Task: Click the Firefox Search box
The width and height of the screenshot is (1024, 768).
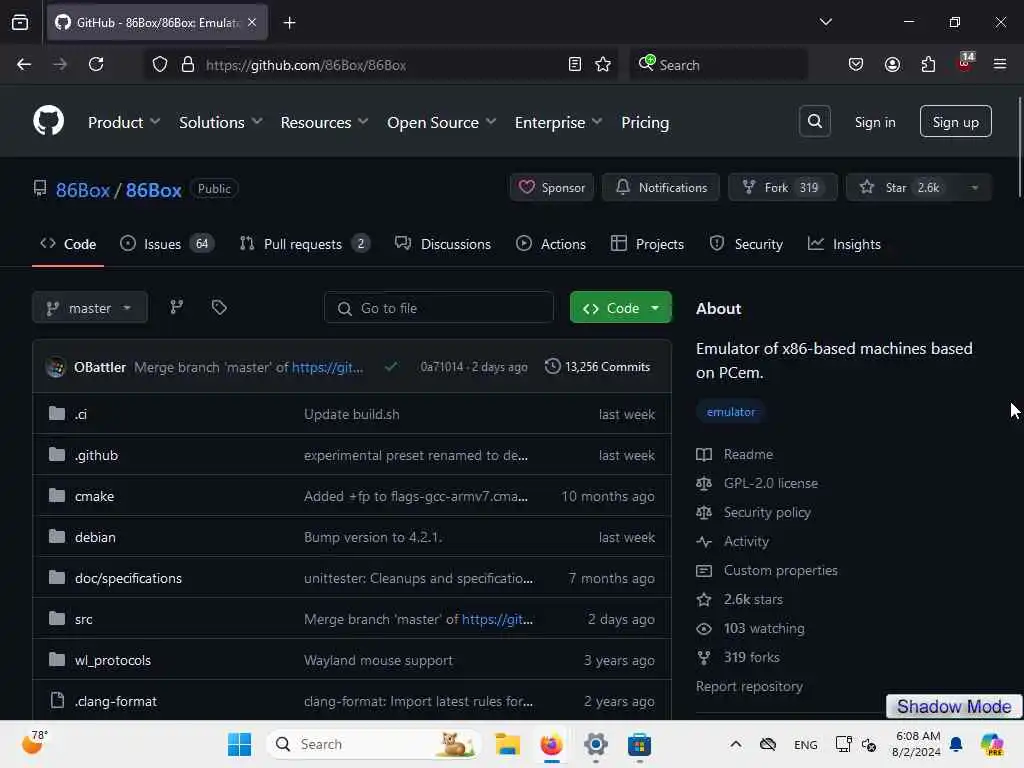Action: 718,64
